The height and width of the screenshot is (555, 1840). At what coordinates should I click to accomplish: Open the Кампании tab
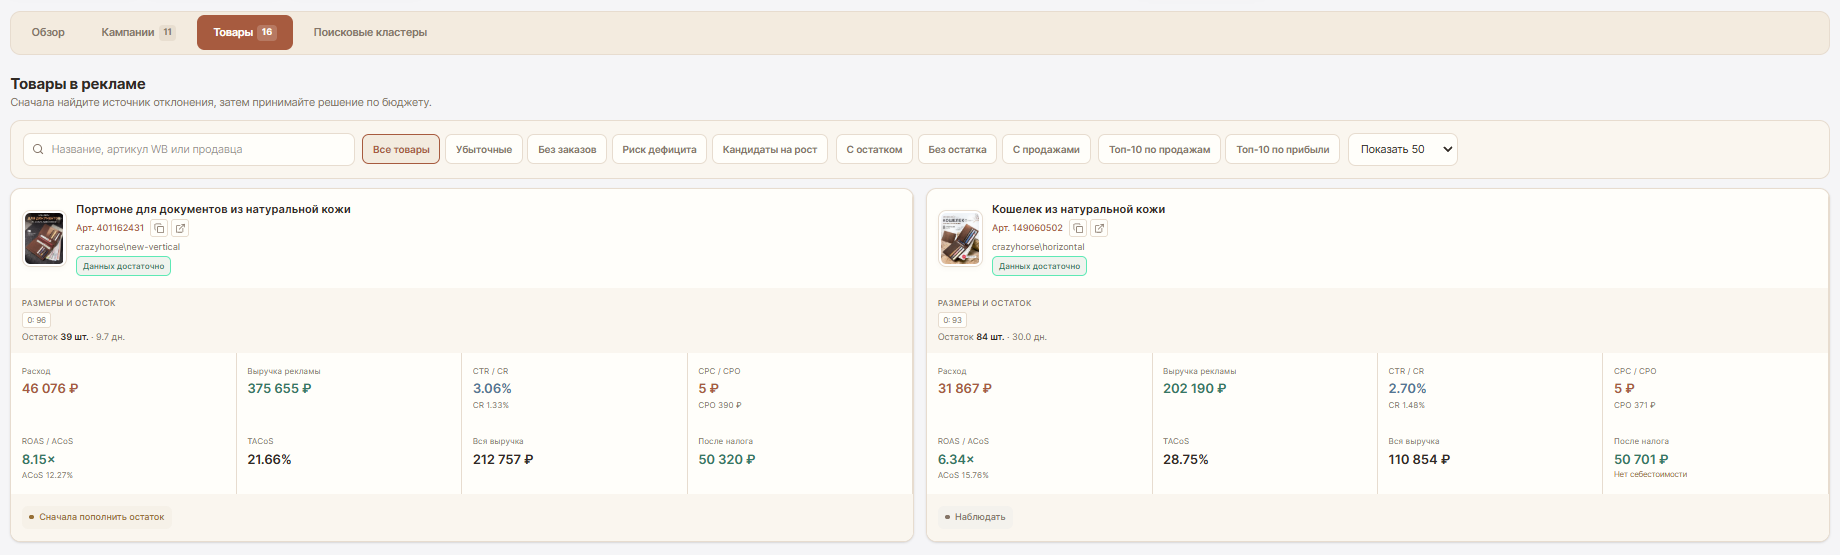pyautogui.click(x=138, y=32)
